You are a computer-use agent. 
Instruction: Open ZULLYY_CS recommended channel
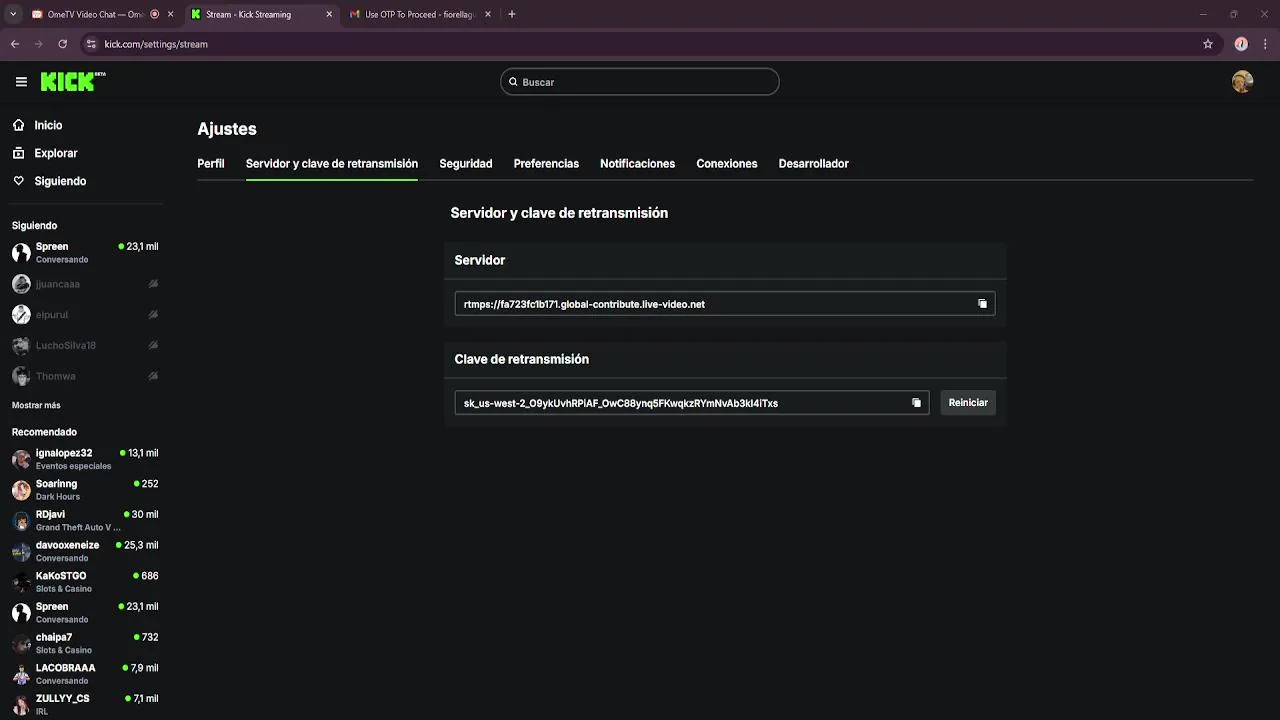[84, 705]
